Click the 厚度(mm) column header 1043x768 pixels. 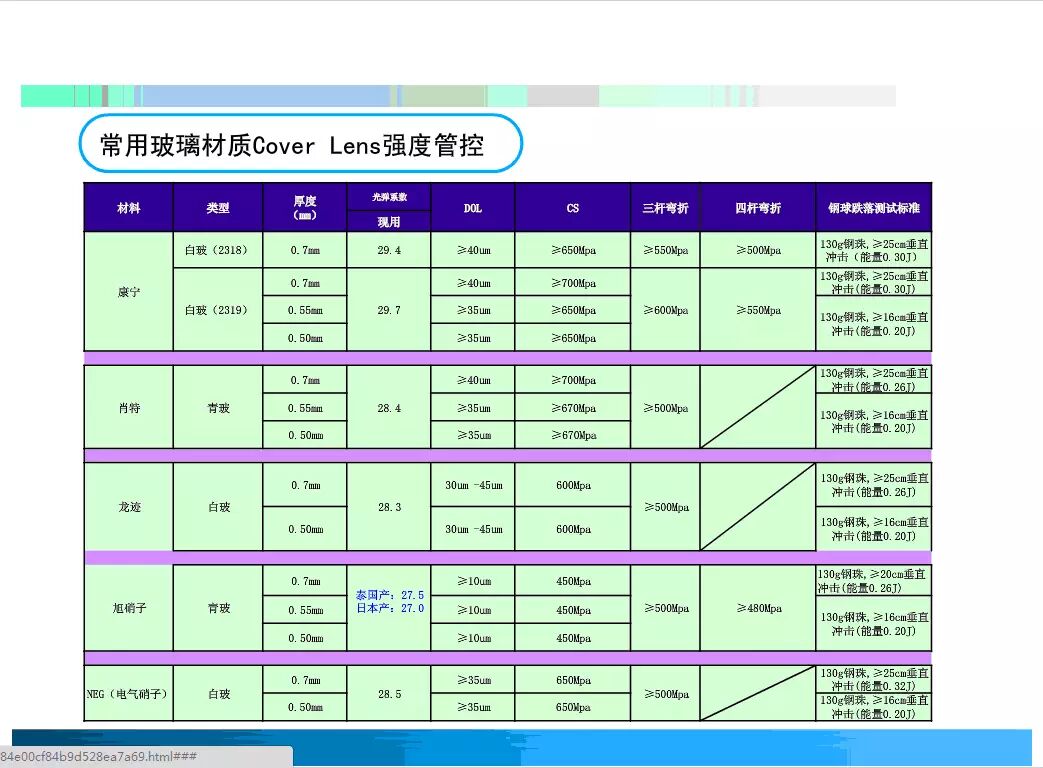click(305, 208)
